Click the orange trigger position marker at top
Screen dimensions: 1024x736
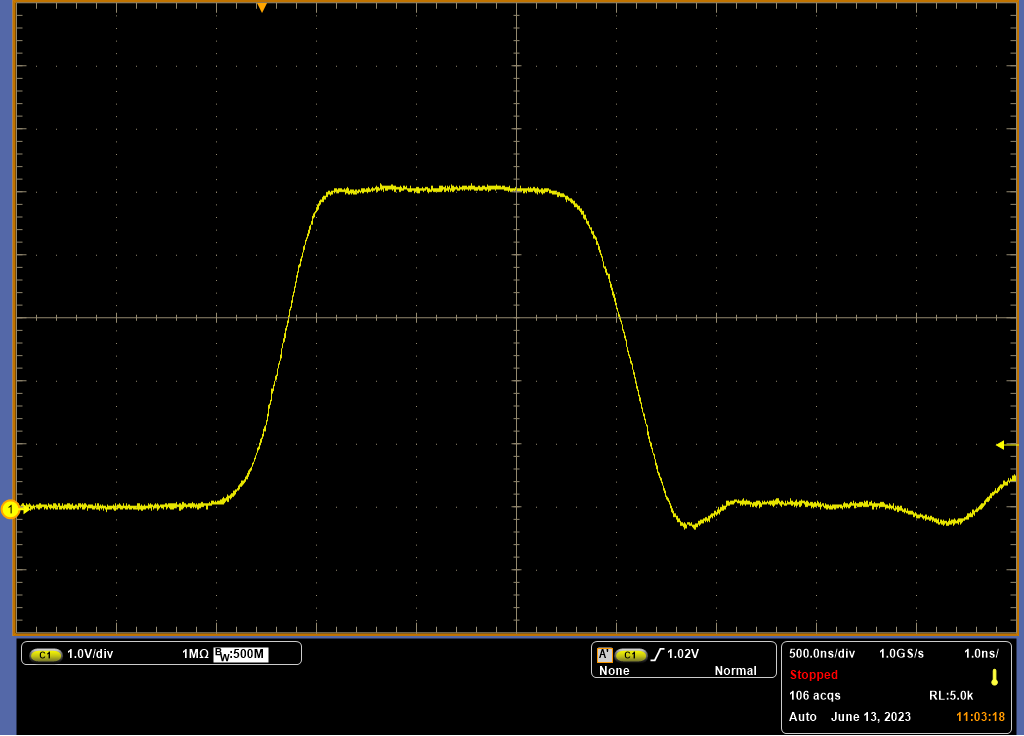(x=261, y=7)
